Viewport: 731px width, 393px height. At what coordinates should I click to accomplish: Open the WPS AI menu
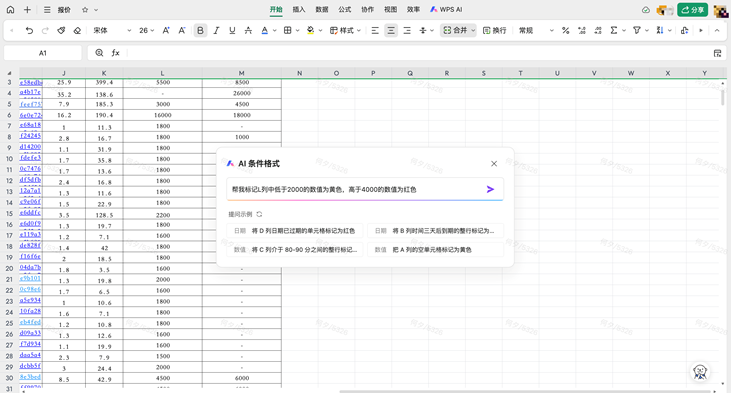coord(446,9)
